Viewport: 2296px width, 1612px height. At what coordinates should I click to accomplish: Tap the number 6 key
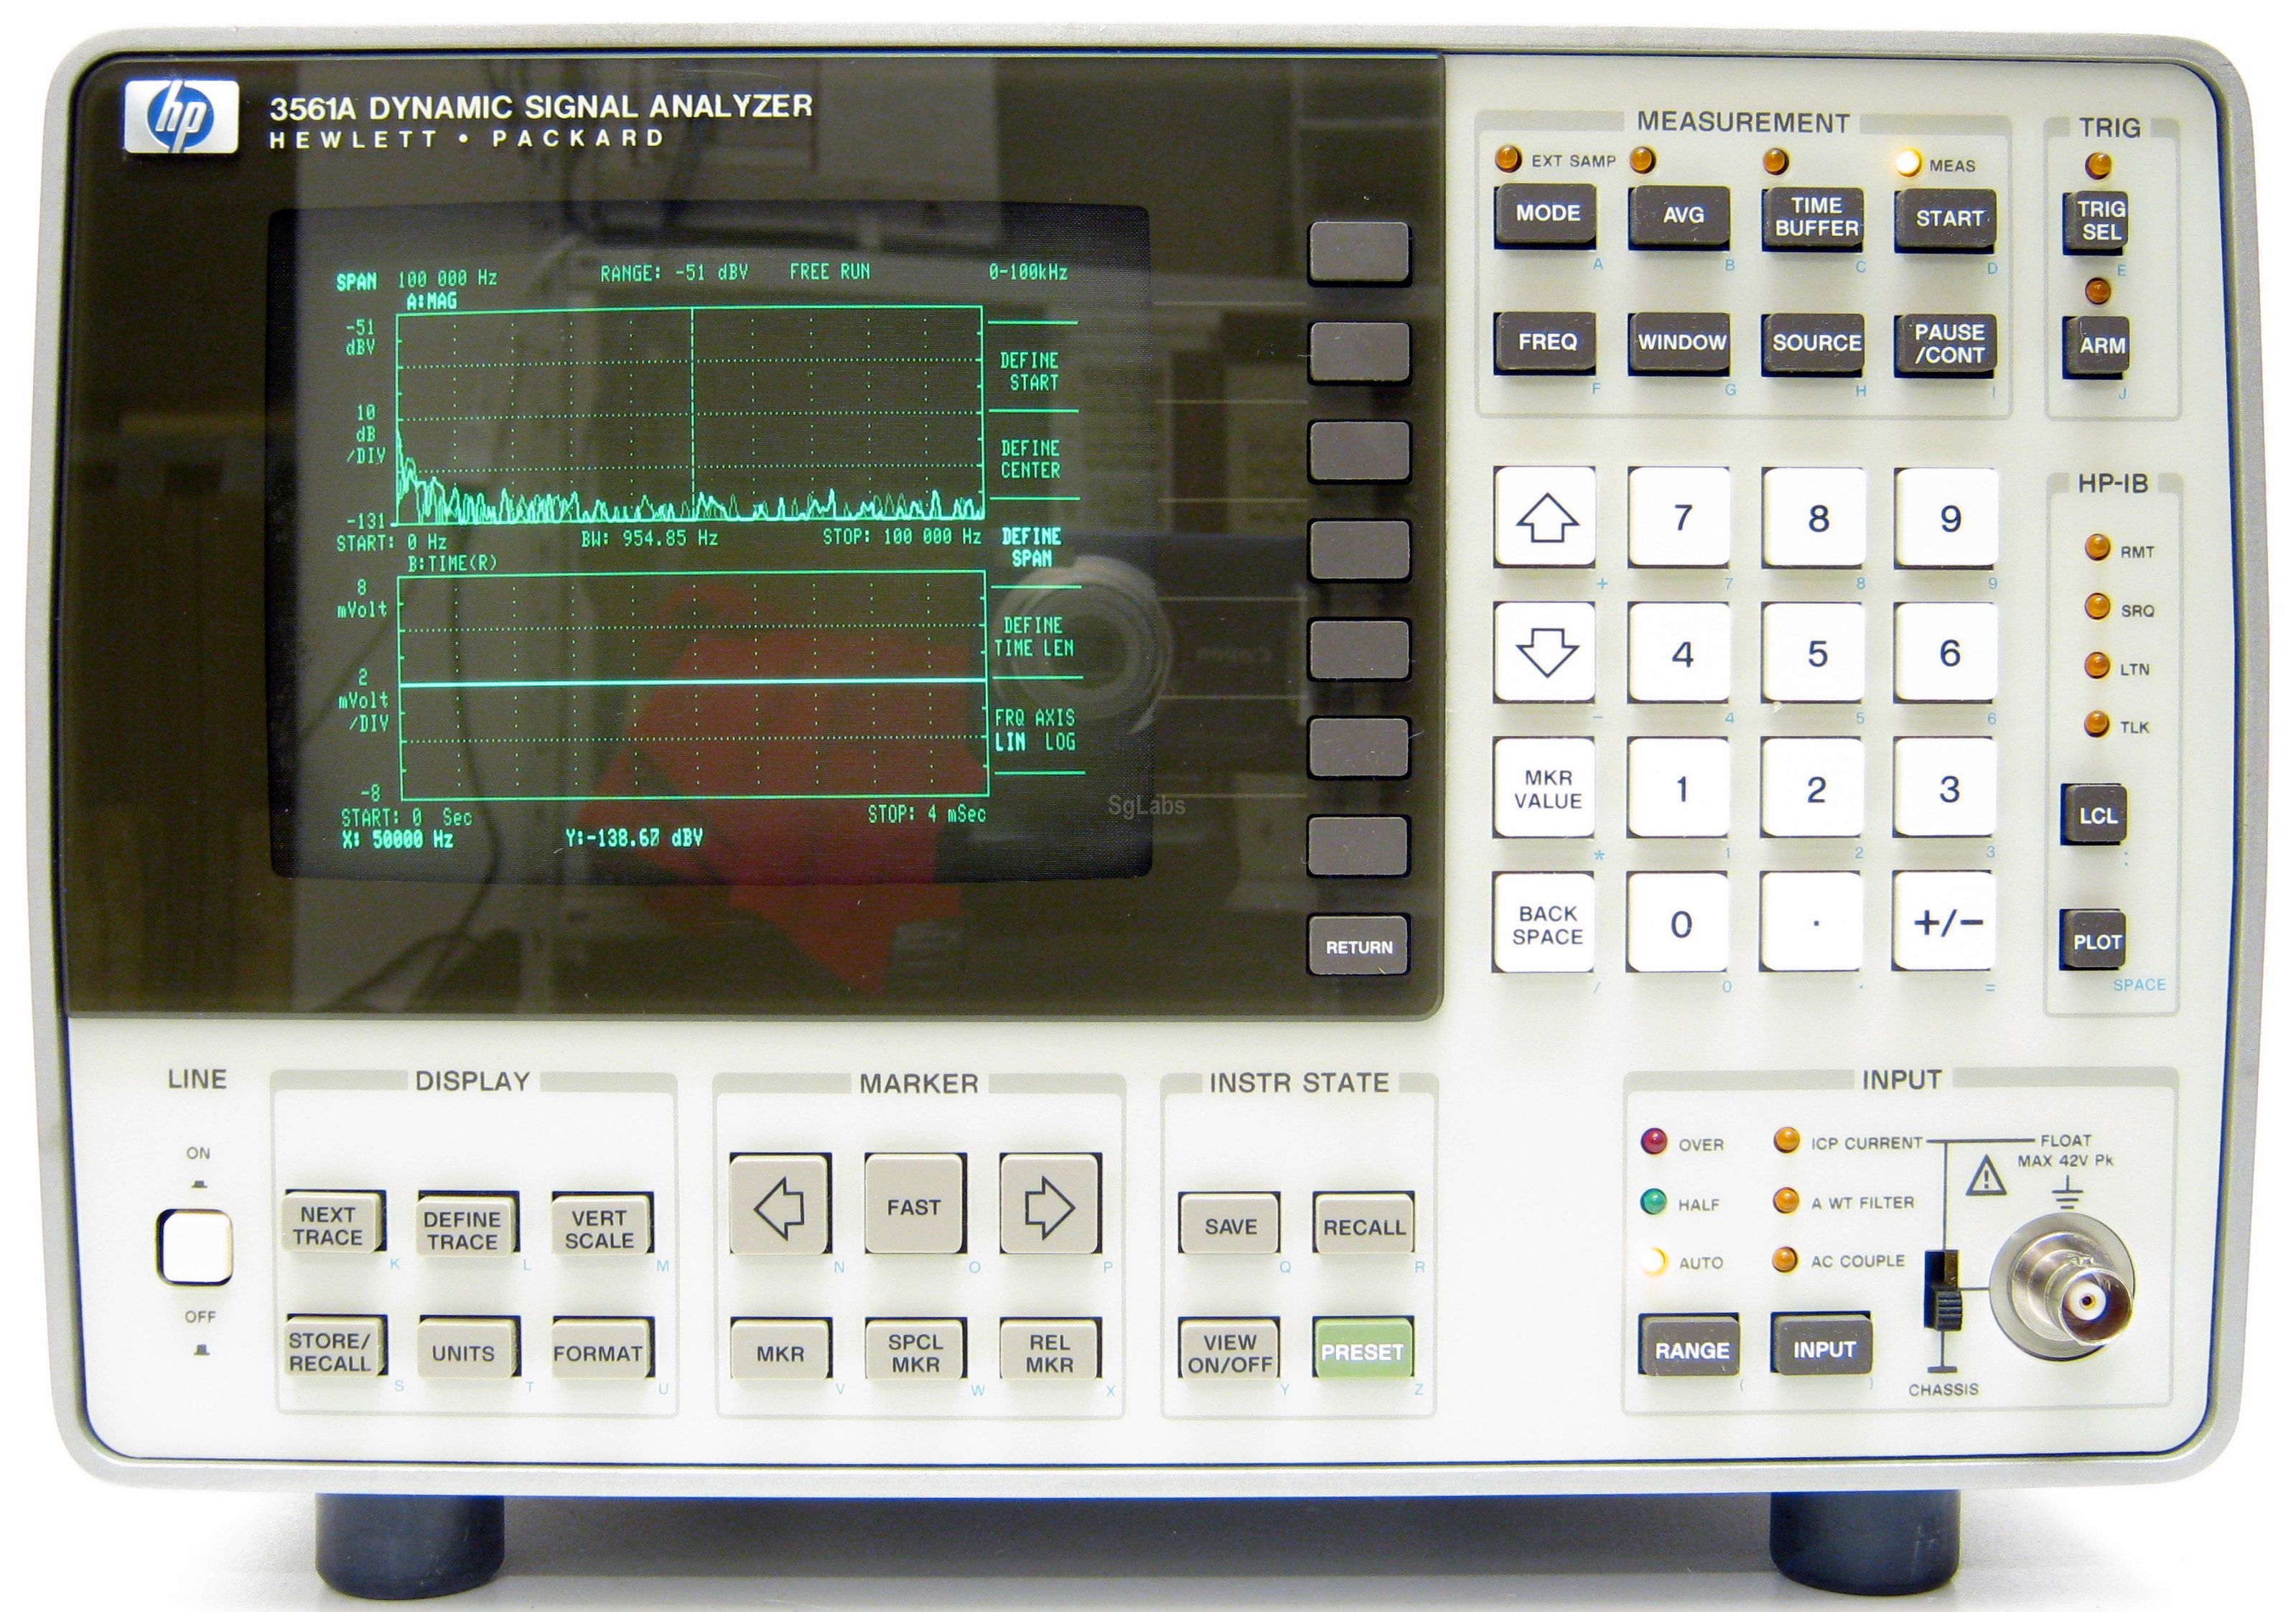click(x=1947, y=652)
